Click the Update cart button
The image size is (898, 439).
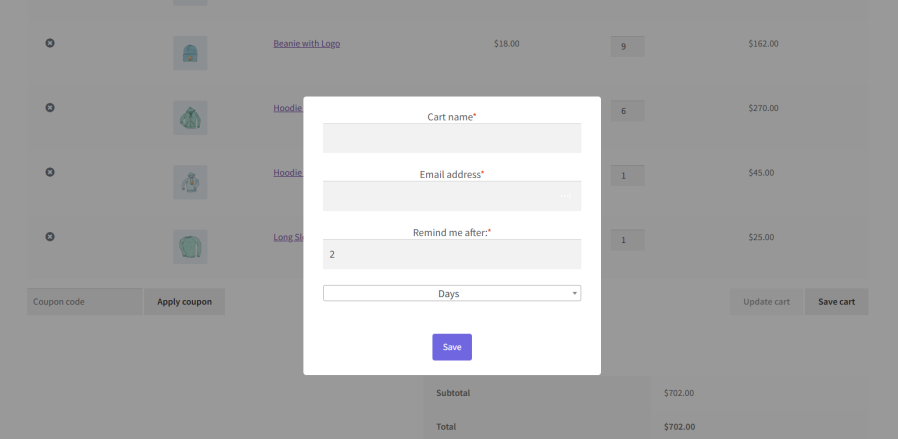(766, 302)
